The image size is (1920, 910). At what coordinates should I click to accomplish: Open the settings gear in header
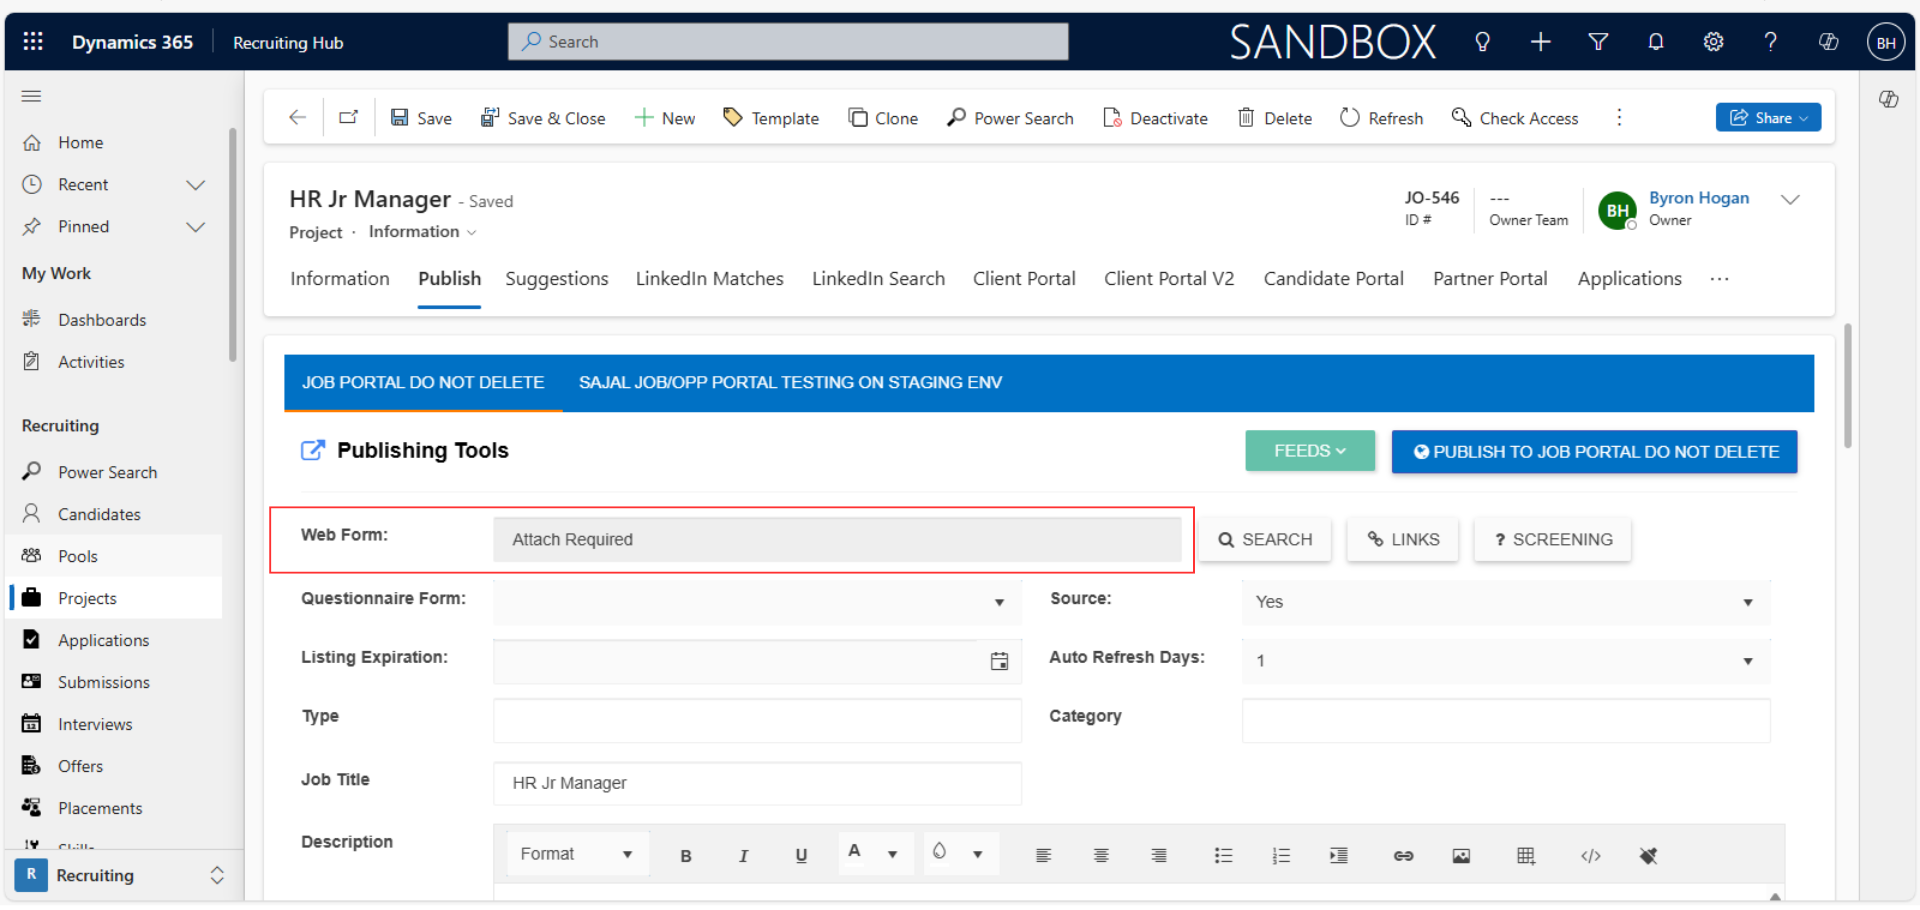click(1713, 42)
